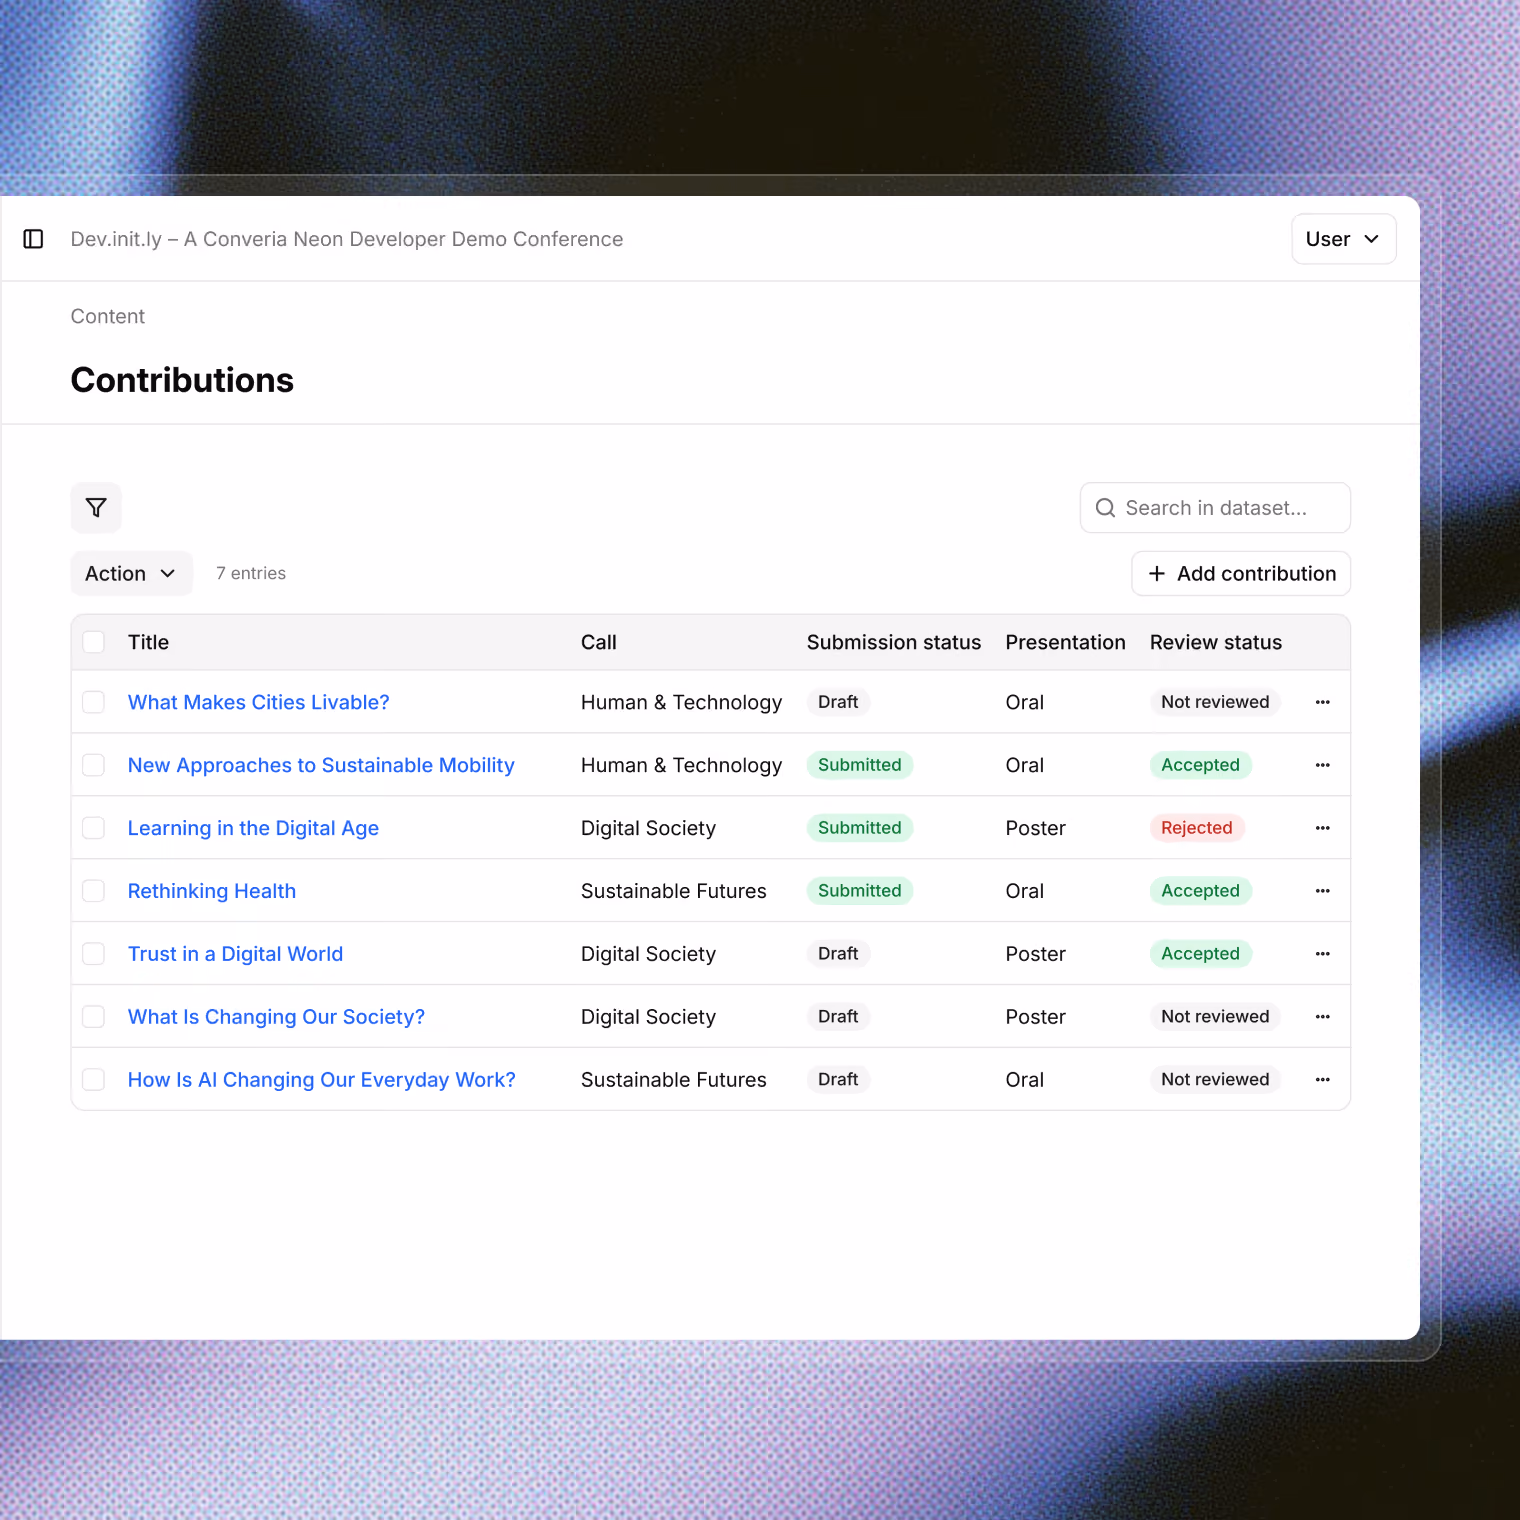
Task: Click the Call column header
Action: coord(599,642)
